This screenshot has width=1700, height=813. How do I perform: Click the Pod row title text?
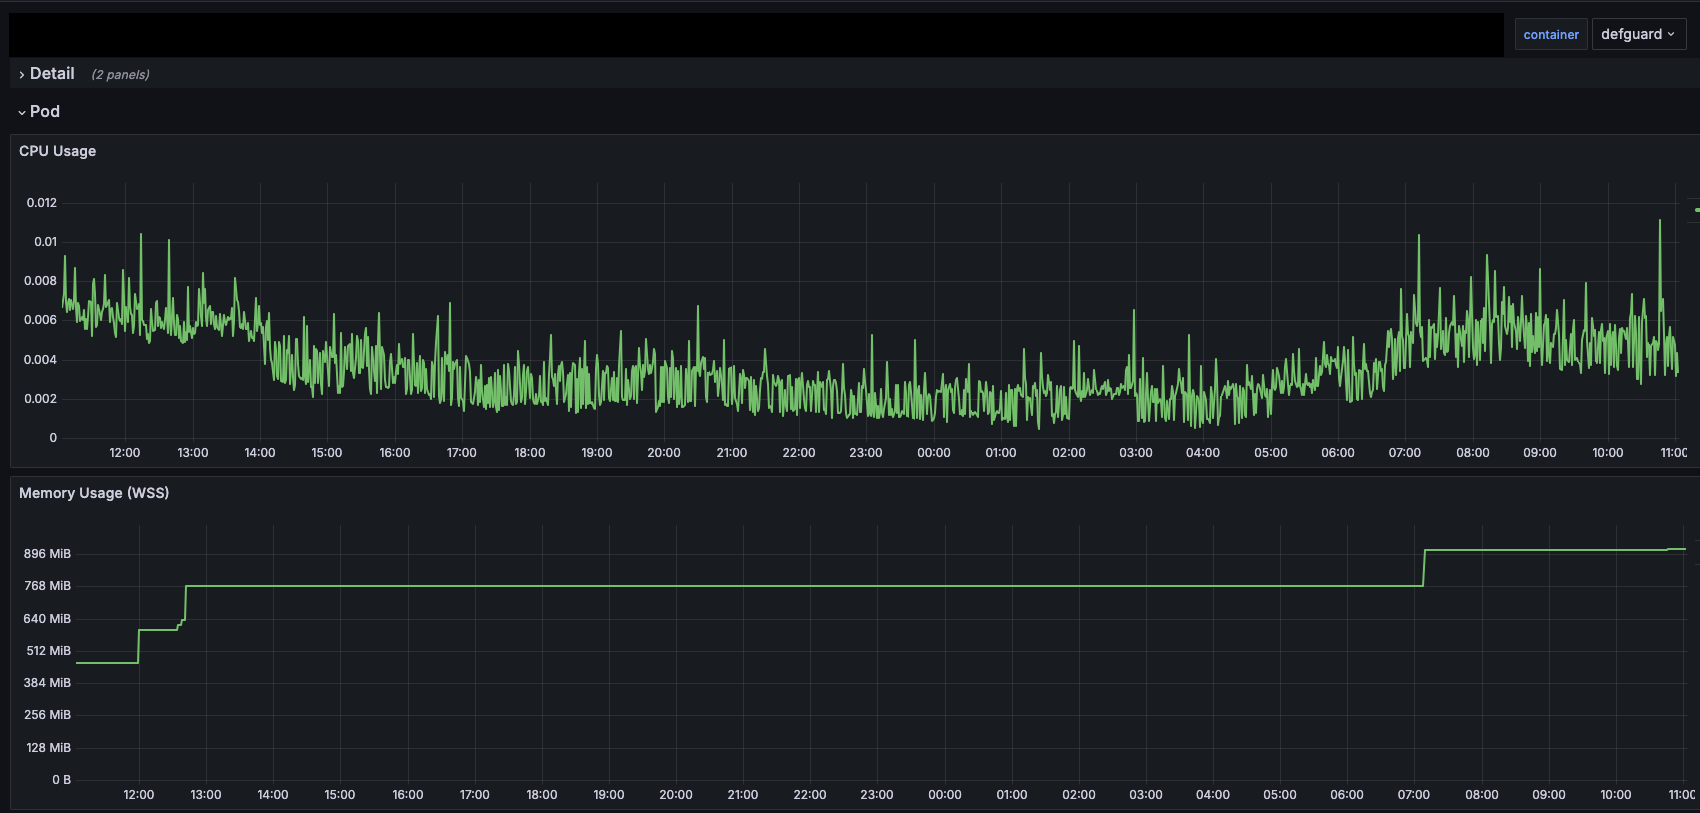(x=45, y=112)
